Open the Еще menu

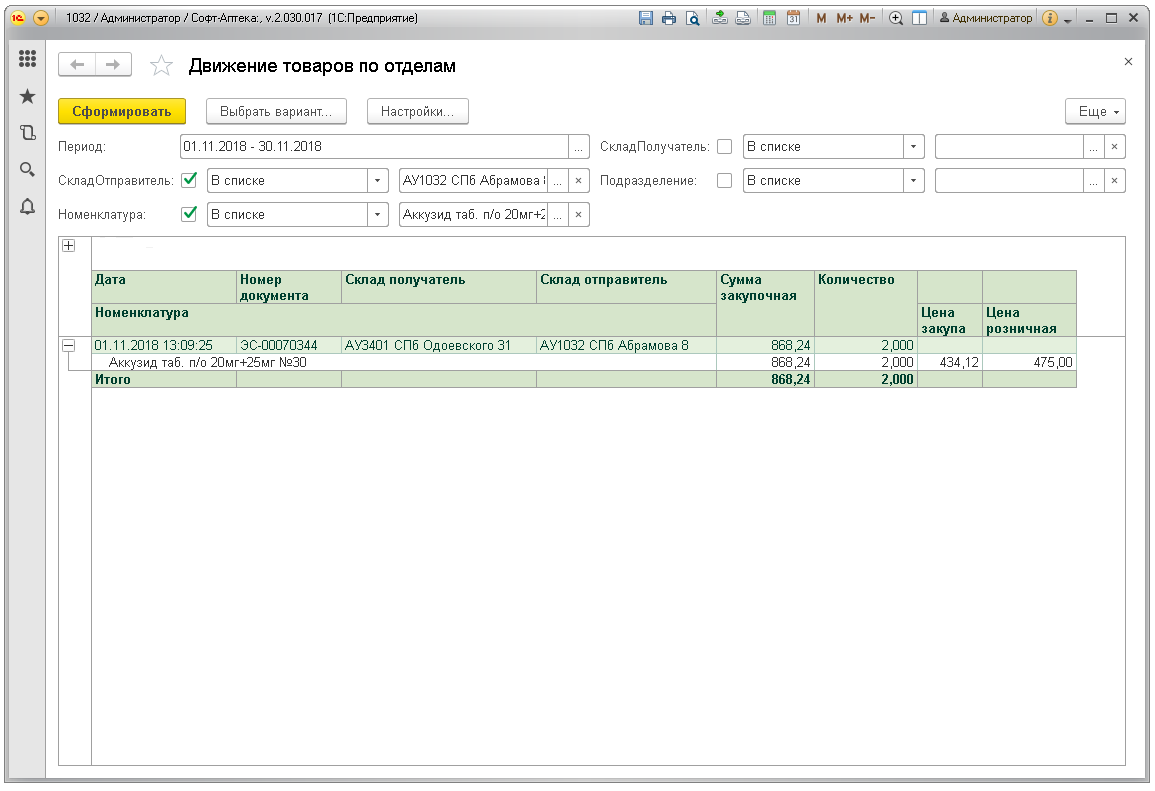point(1097,112)
